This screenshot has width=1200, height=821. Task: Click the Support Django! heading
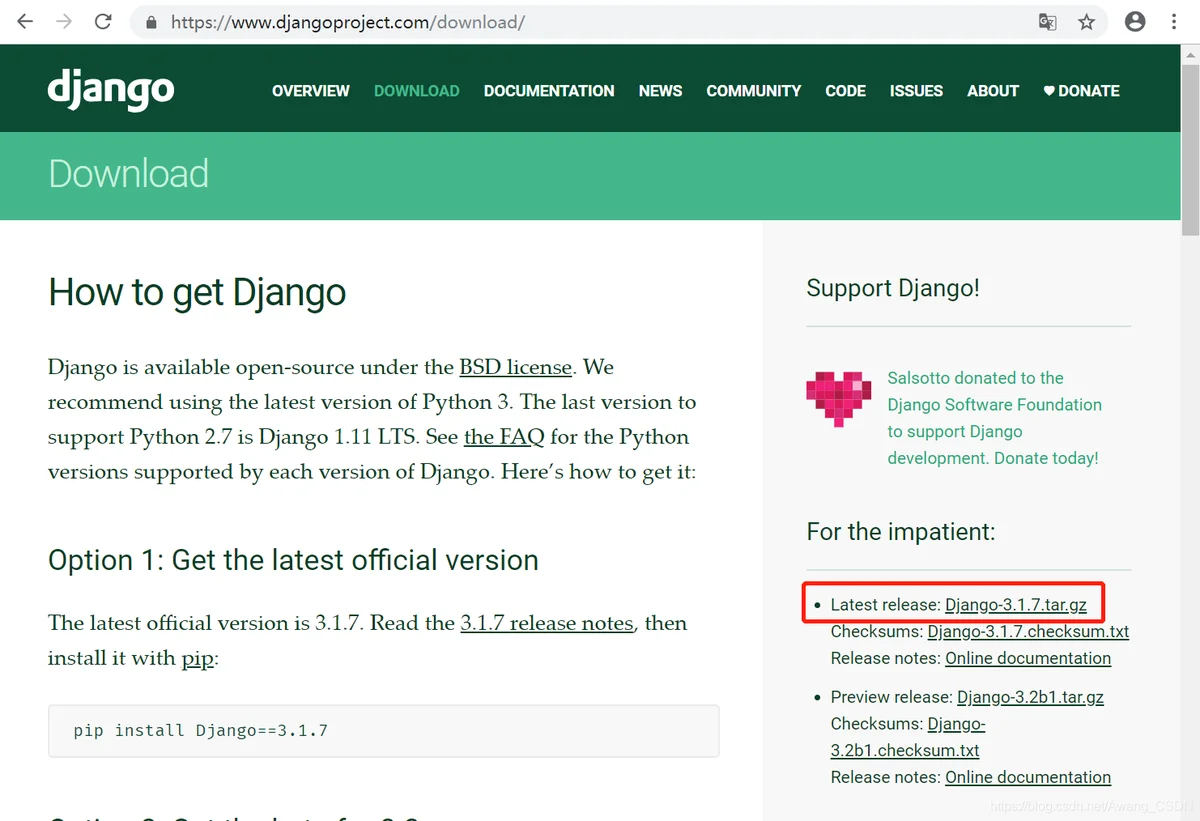(893, 288)
